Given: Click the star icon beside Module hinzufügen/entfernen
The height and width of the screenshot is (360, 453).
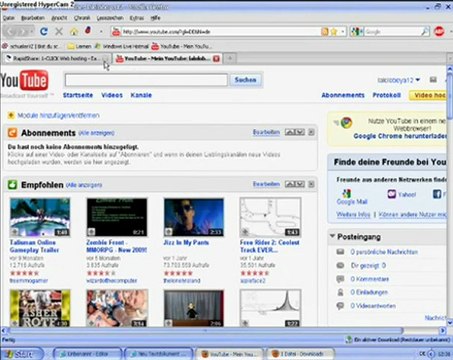Looking at the screenshot, I should tap(11, 115).
